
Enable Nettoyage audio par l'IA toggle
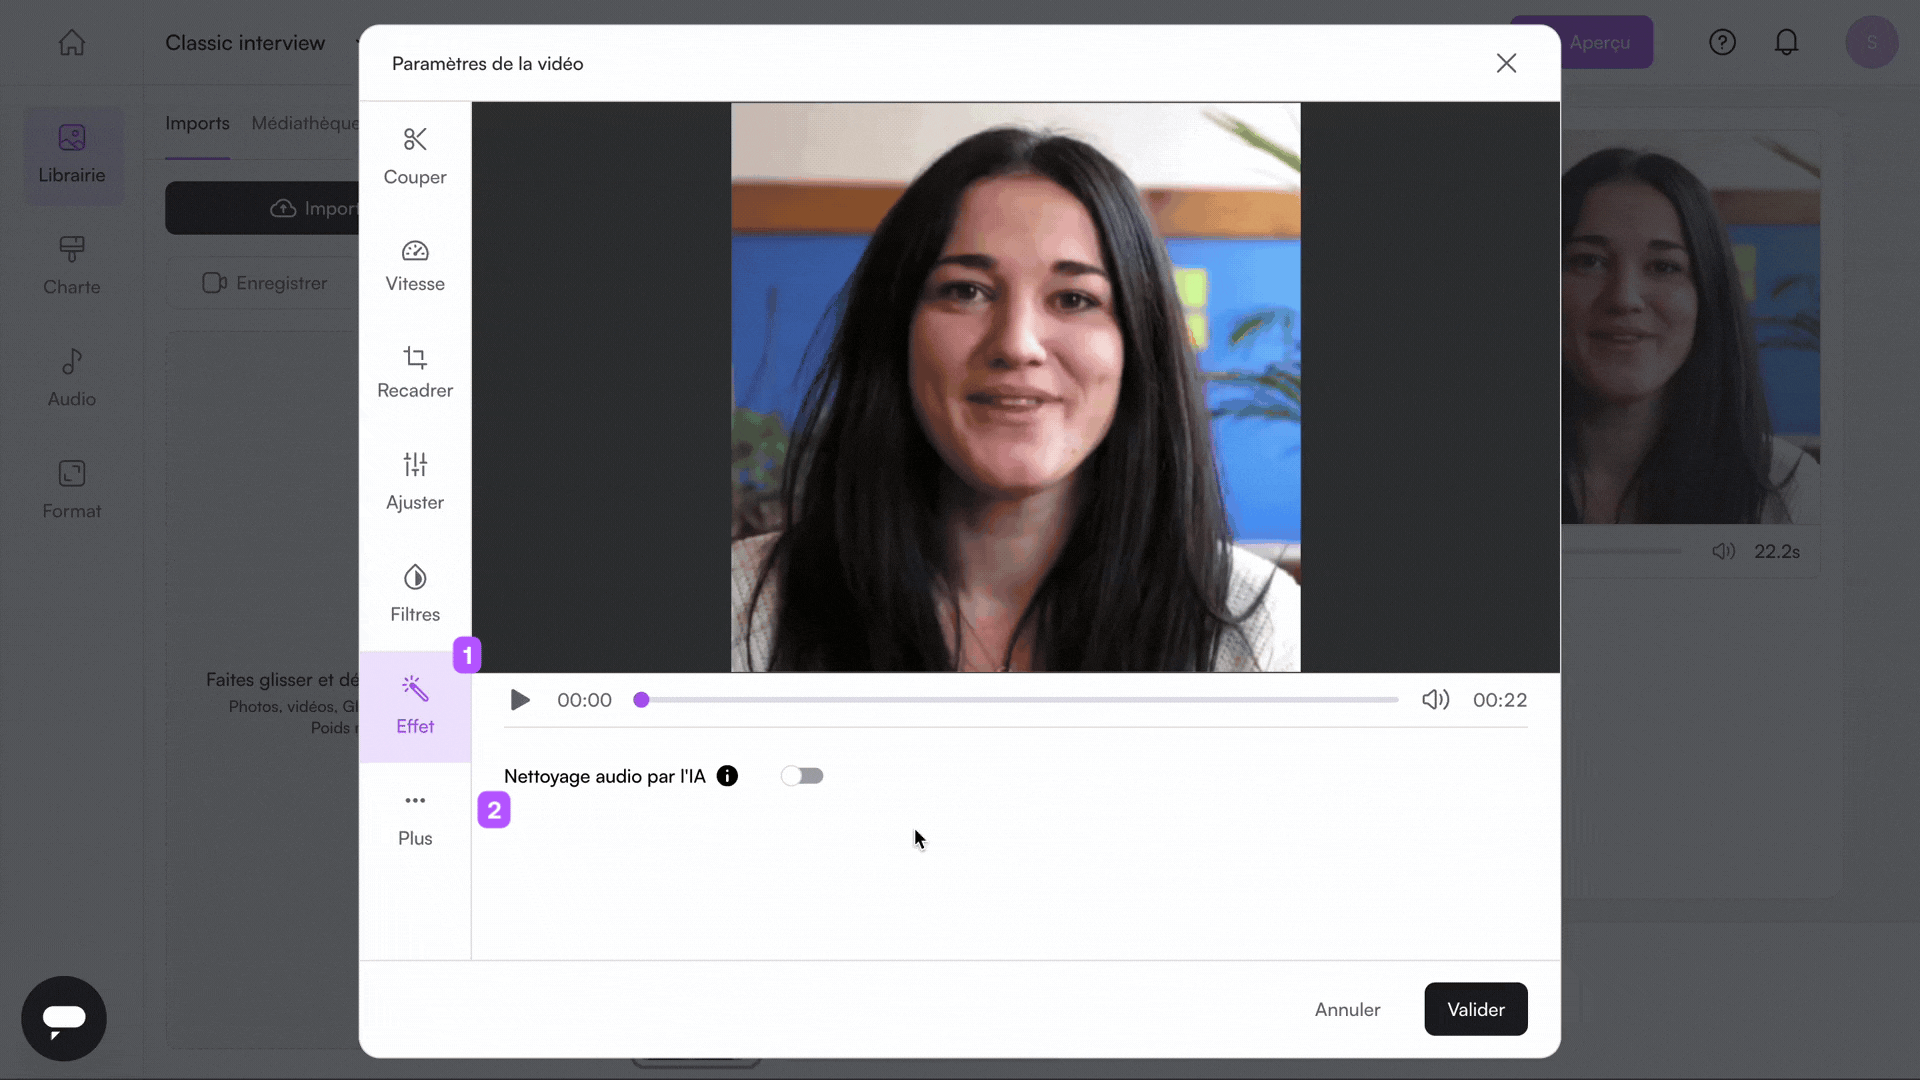click(x=802, y=776)
